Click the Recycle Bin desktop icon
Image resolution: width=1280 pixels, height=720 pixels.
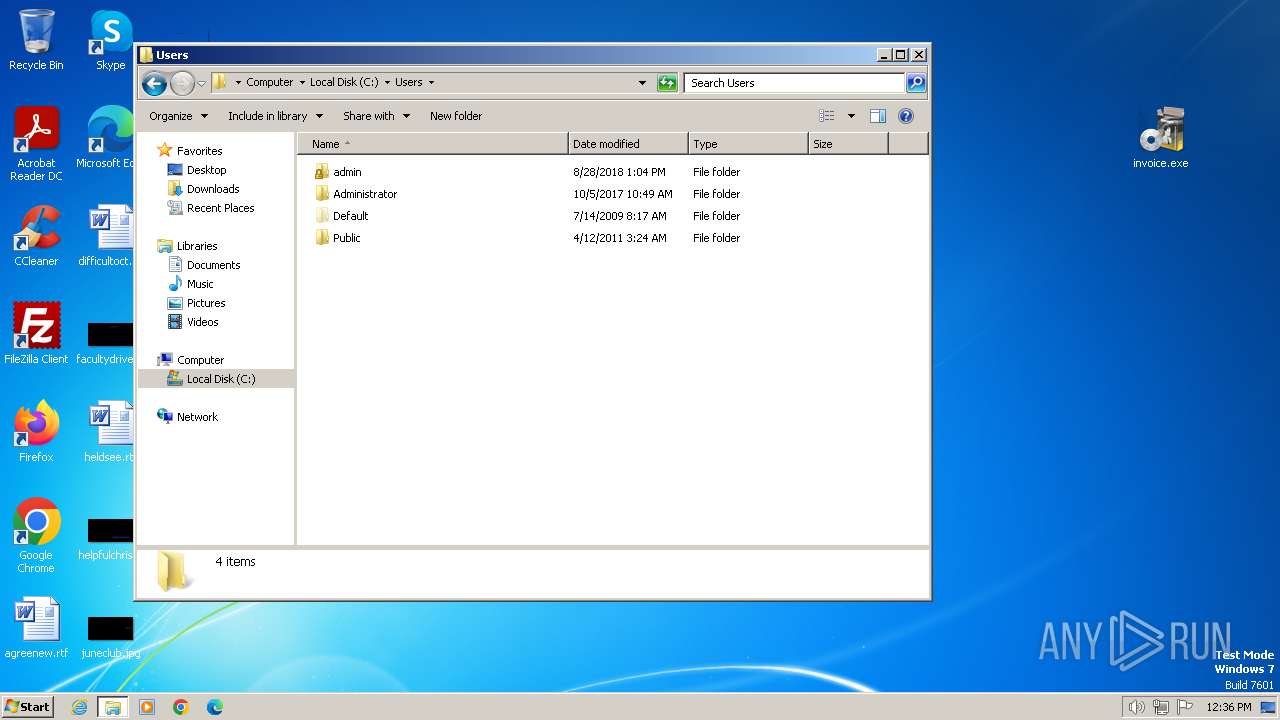[36, 40]
